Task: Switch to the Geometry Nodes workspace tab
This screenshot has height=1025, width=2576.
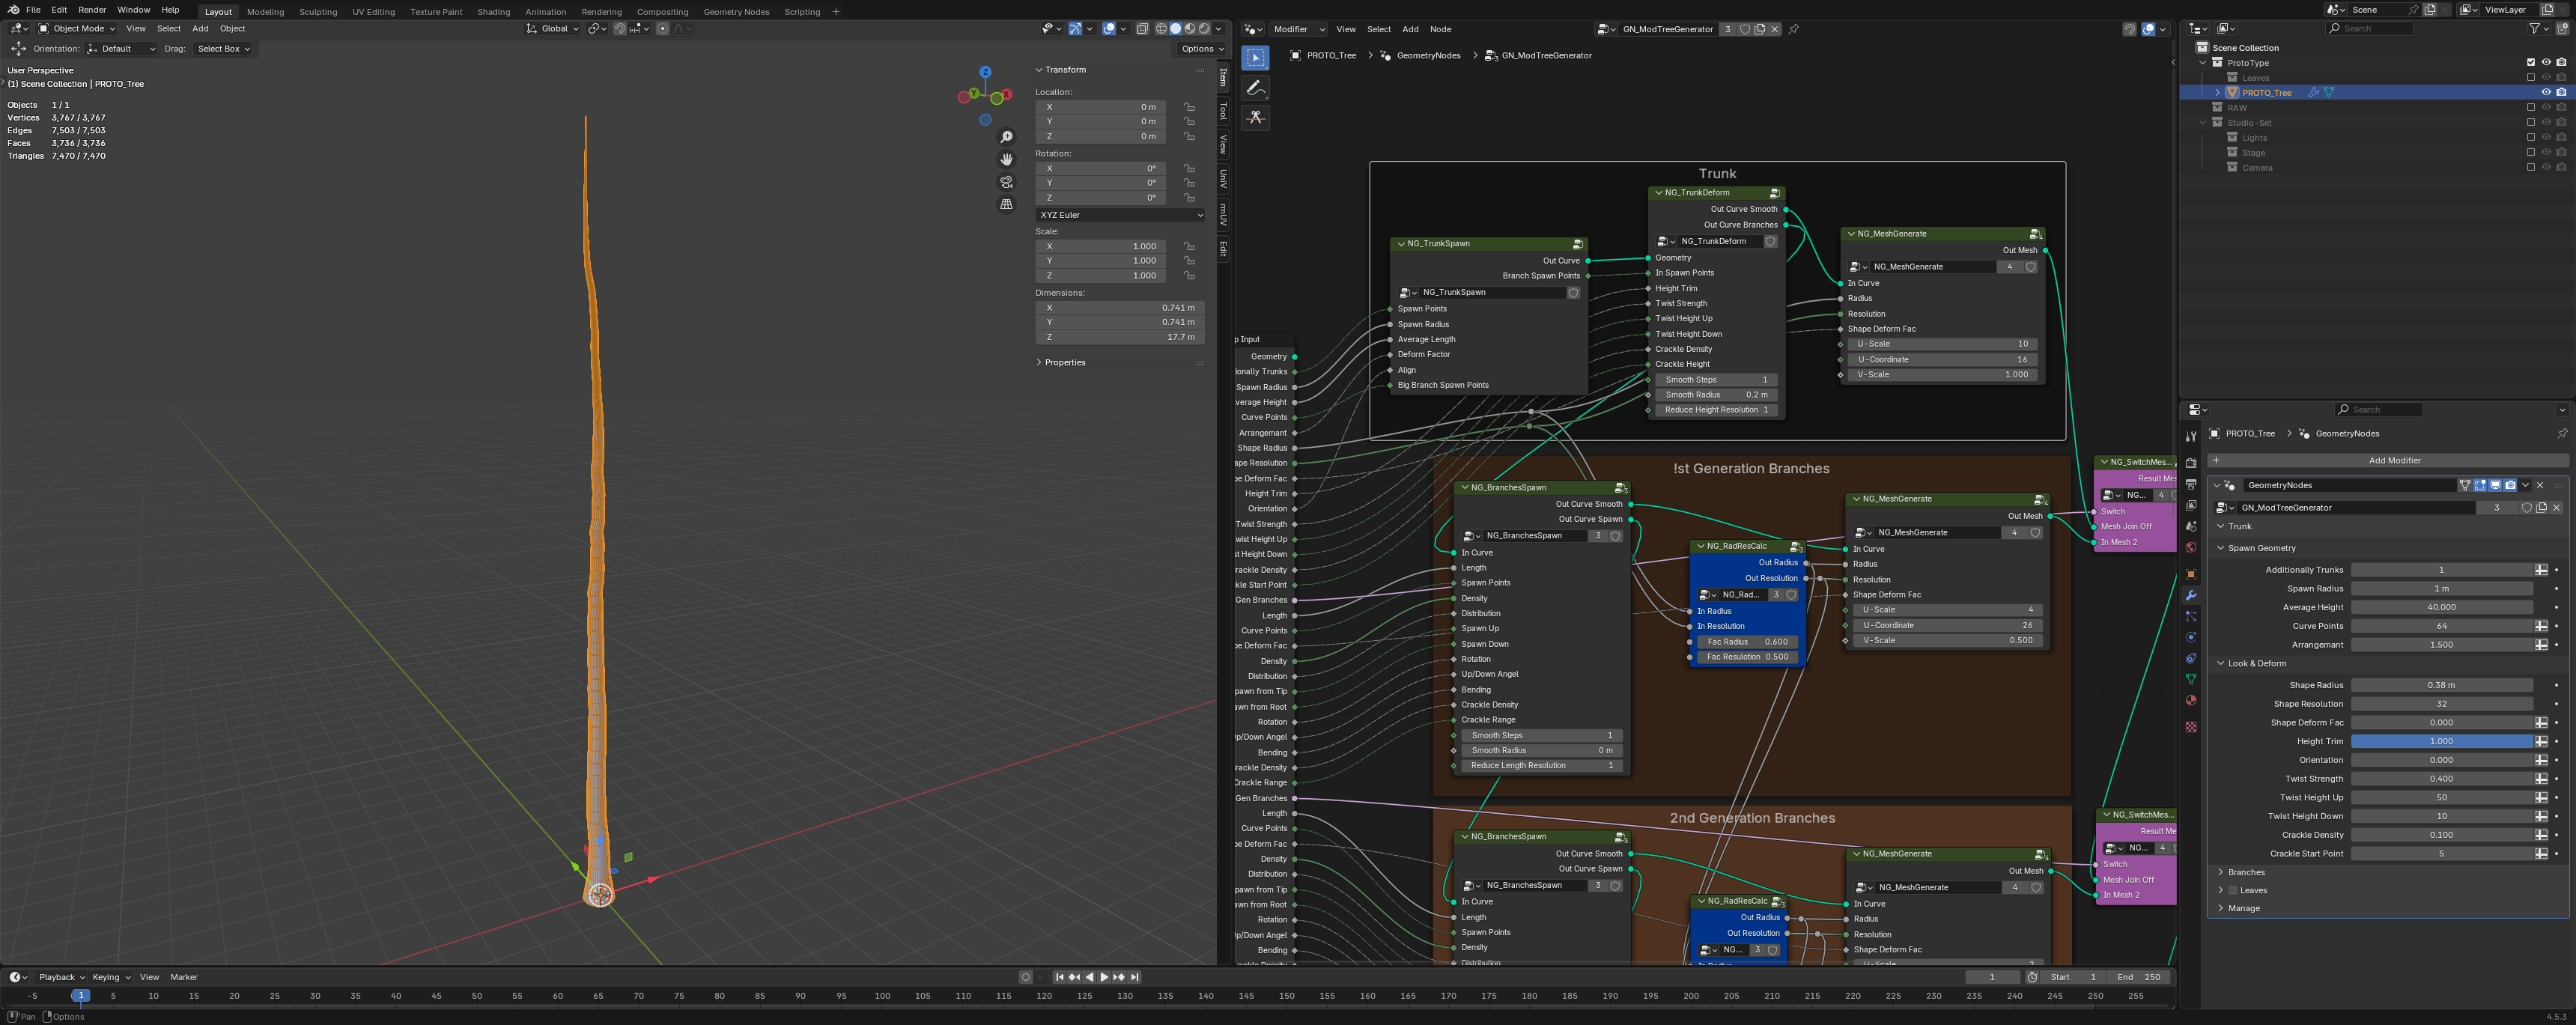Action: 735,11
